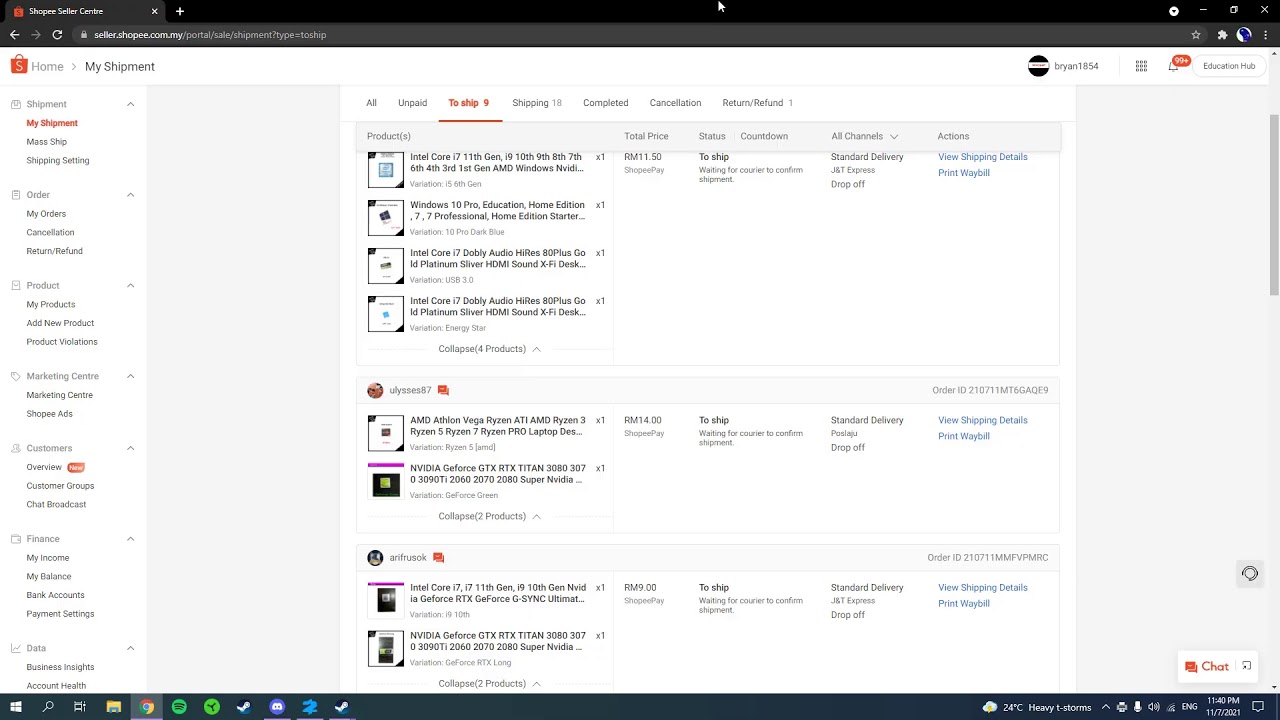The image size is (1280, 720).
Task: Open File Explorer from the taskbar
Action: point(114,707)
